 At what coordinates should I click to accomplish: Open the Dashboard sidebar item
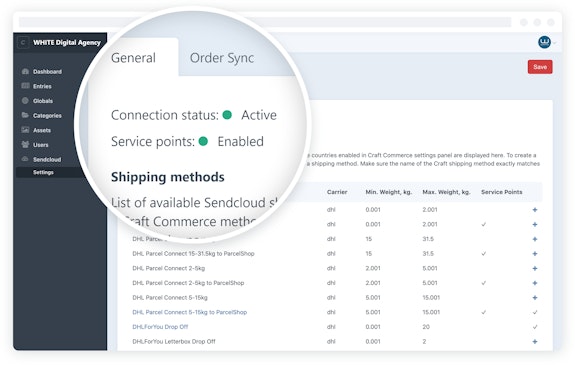click(x=47, y=72)
